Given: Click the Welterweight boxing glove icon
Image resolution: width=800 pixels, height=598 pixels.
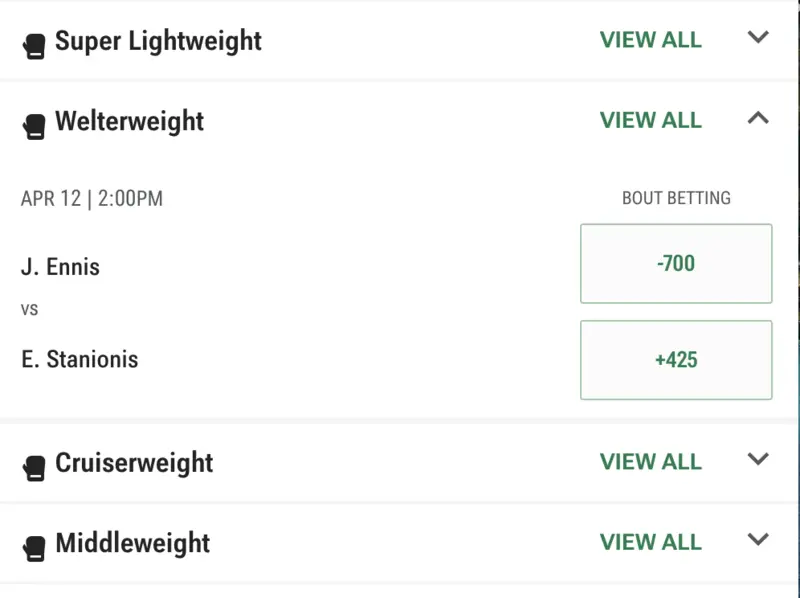Looking at the screenshot, I should pos(34,125).
